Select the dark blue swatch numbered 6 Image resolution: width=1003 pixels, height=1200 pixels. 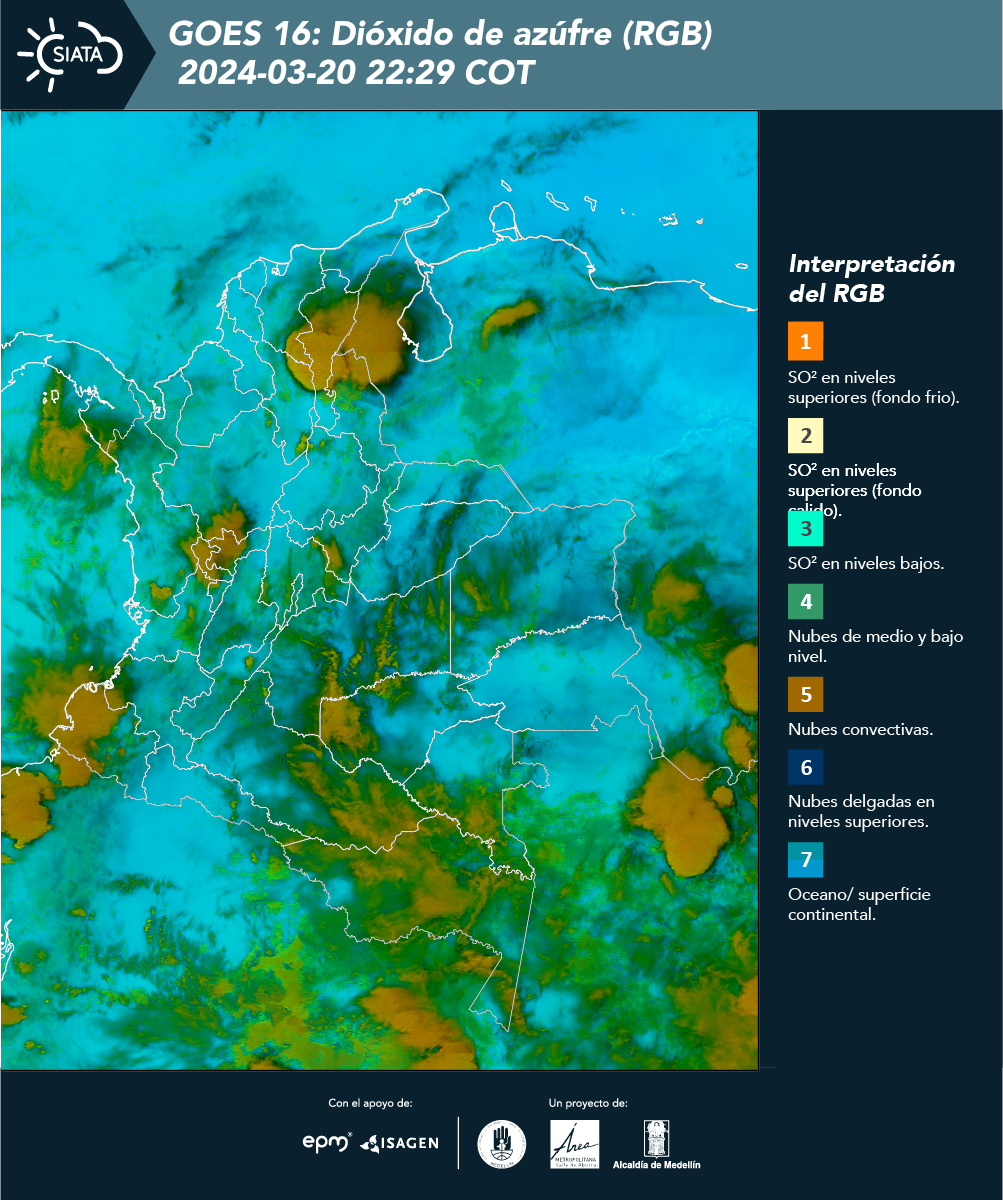tap(805, 768)
